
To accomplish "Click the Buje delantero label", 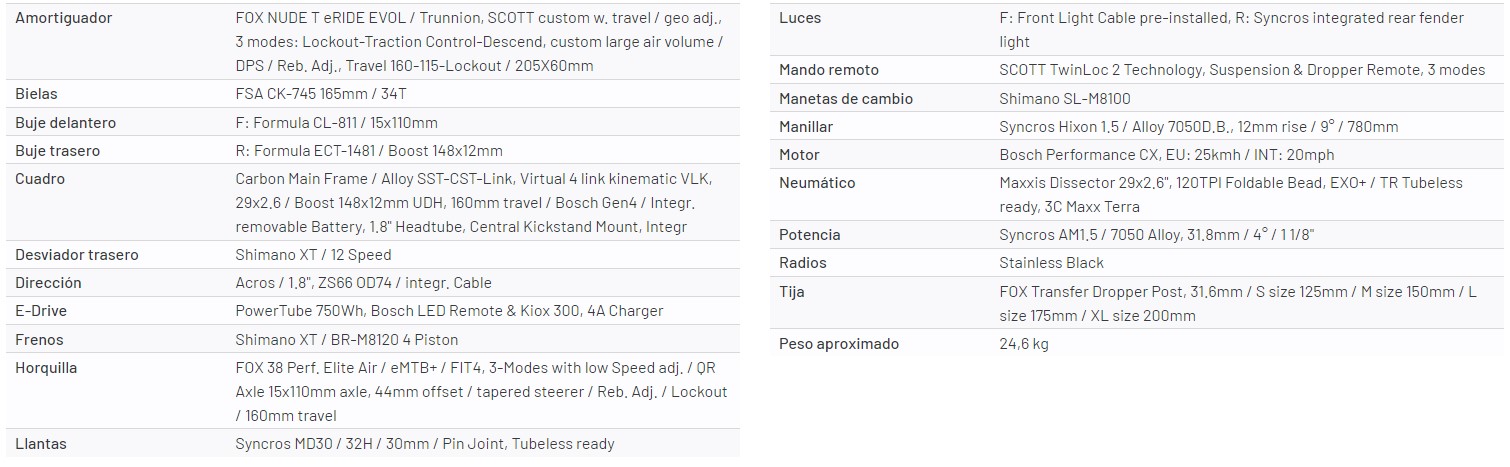I will [x=66, y=123].
